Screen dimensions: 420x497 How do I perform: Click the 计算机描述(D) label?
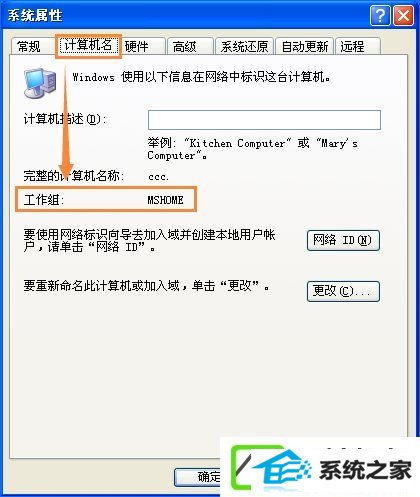click(65, 119)
